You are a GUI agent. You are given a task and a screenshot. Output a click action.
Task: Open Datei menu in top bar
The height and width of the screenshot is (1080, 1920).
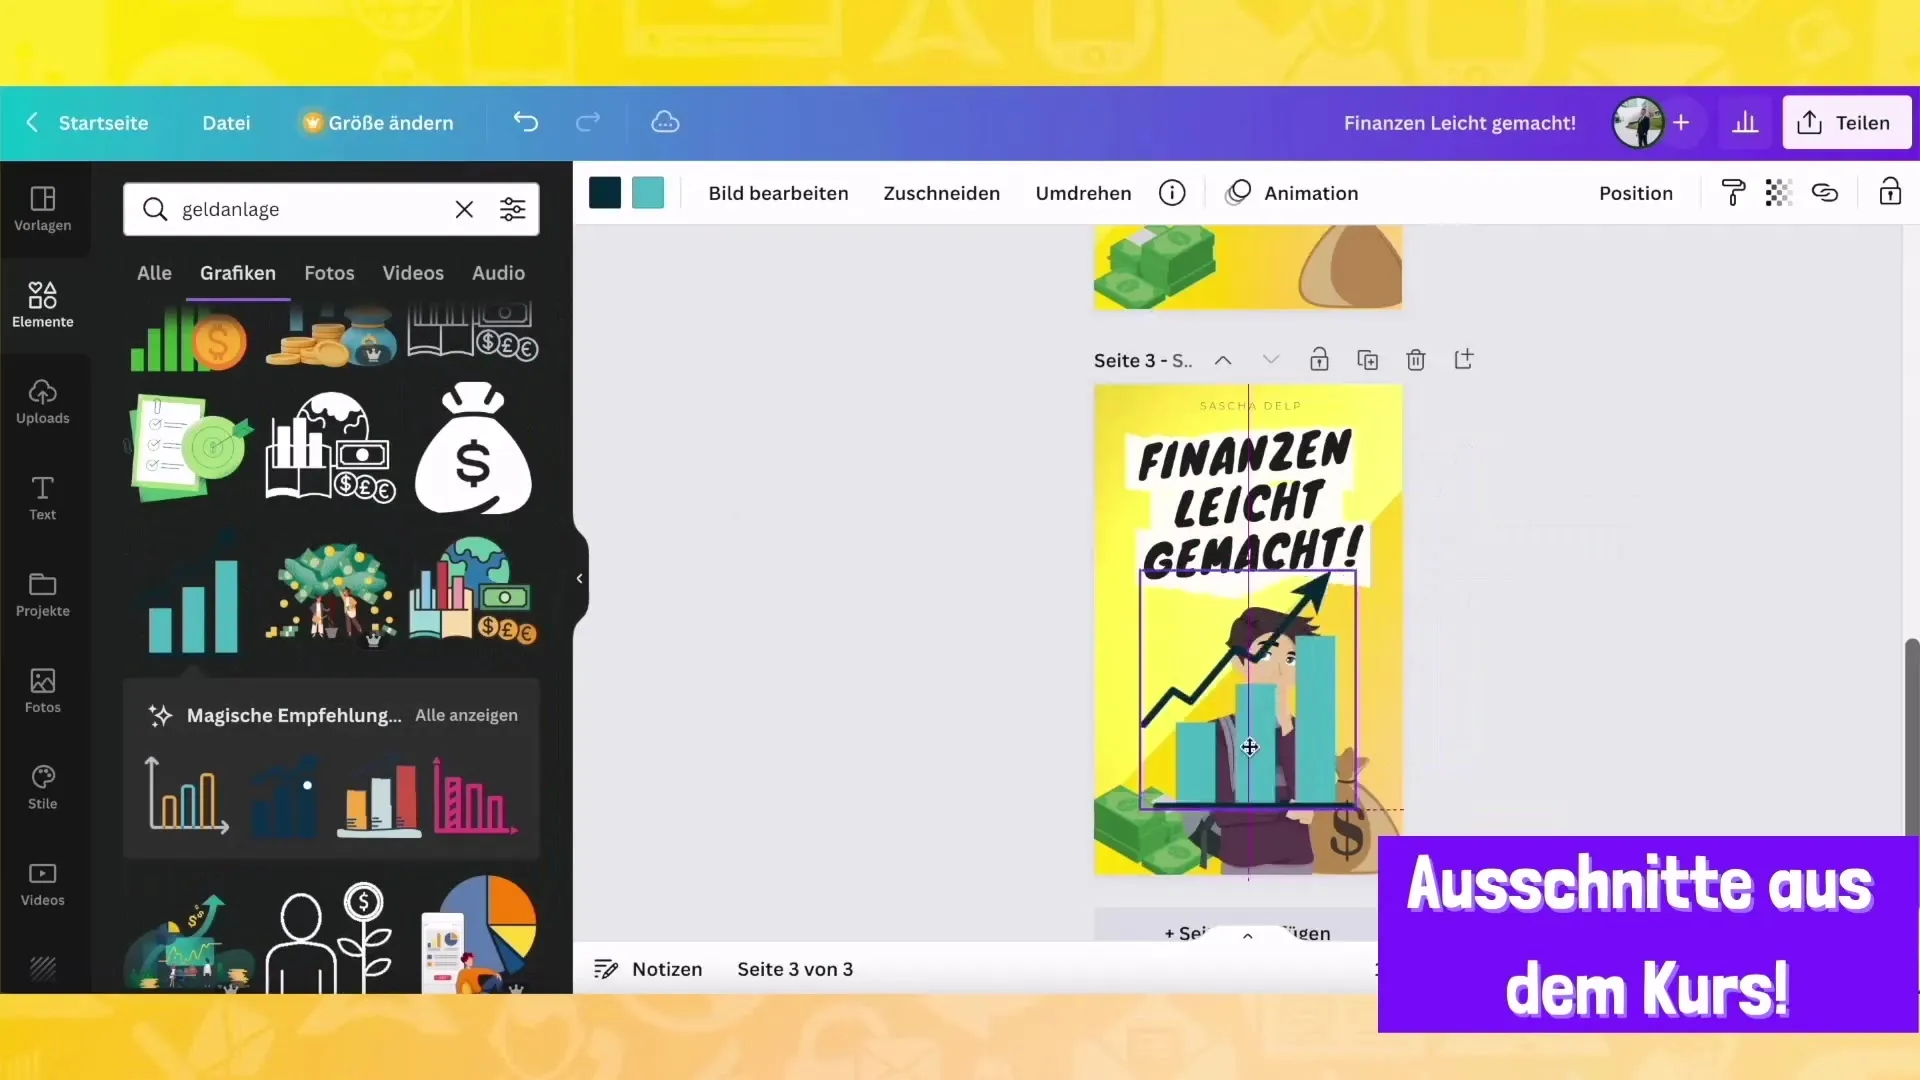(224, 121)
